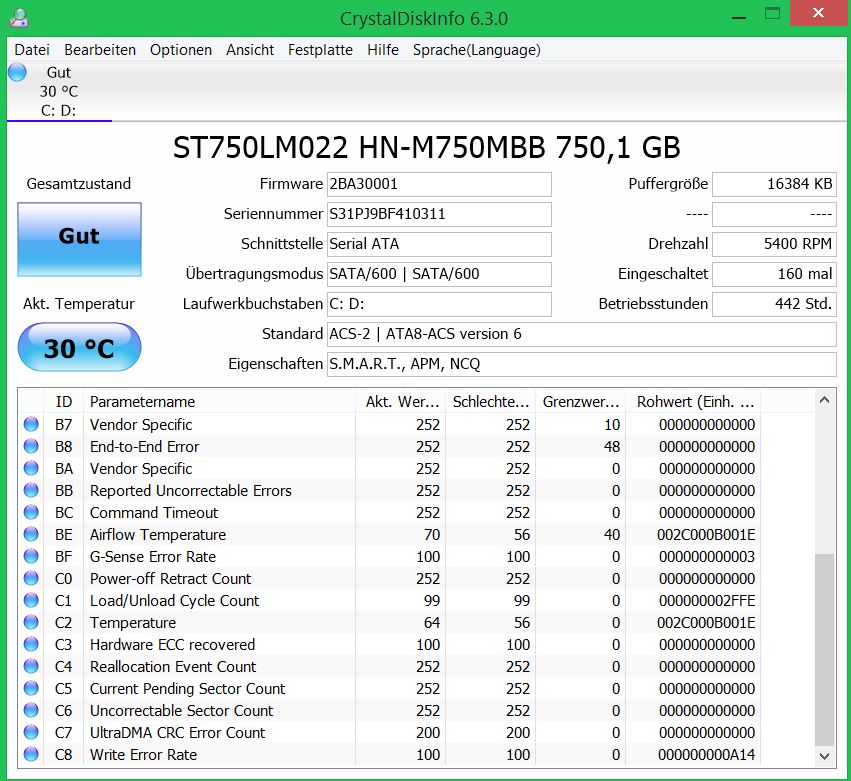Click the Firmware field 2BA30001
The height and width of the screenshot is (781, 851).
click(x=439, y=184)
